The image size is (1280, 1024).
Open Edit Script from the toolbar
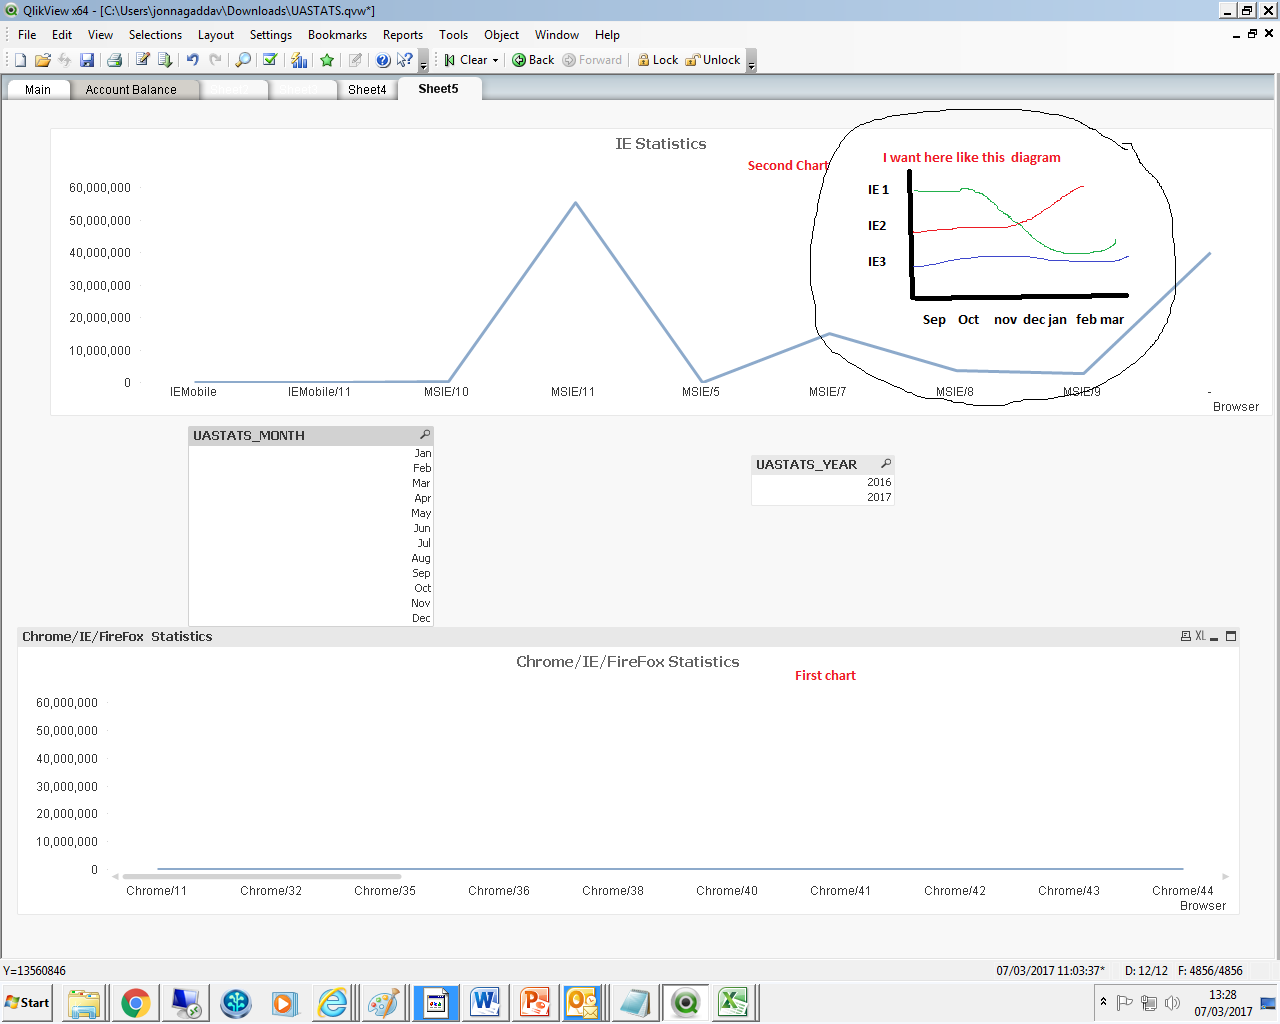pos(143,60)
